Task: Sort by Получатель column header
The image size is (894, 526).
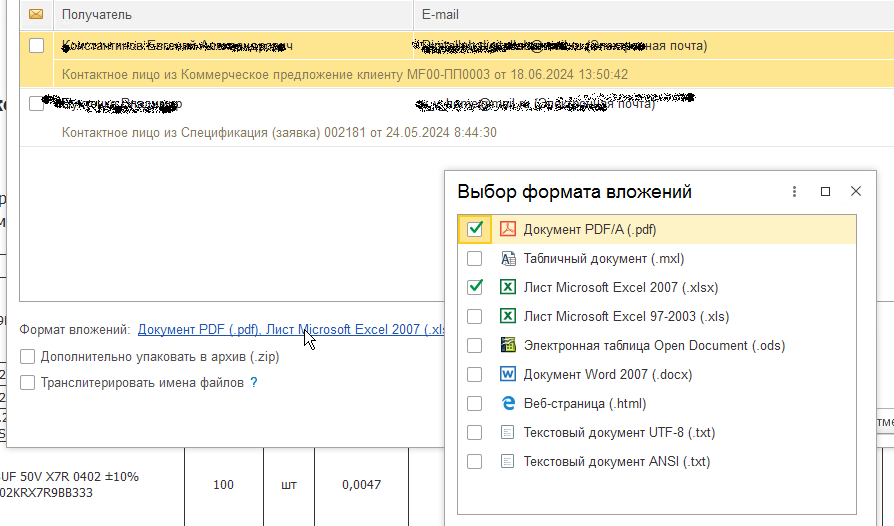Action: tap(96, 15)
